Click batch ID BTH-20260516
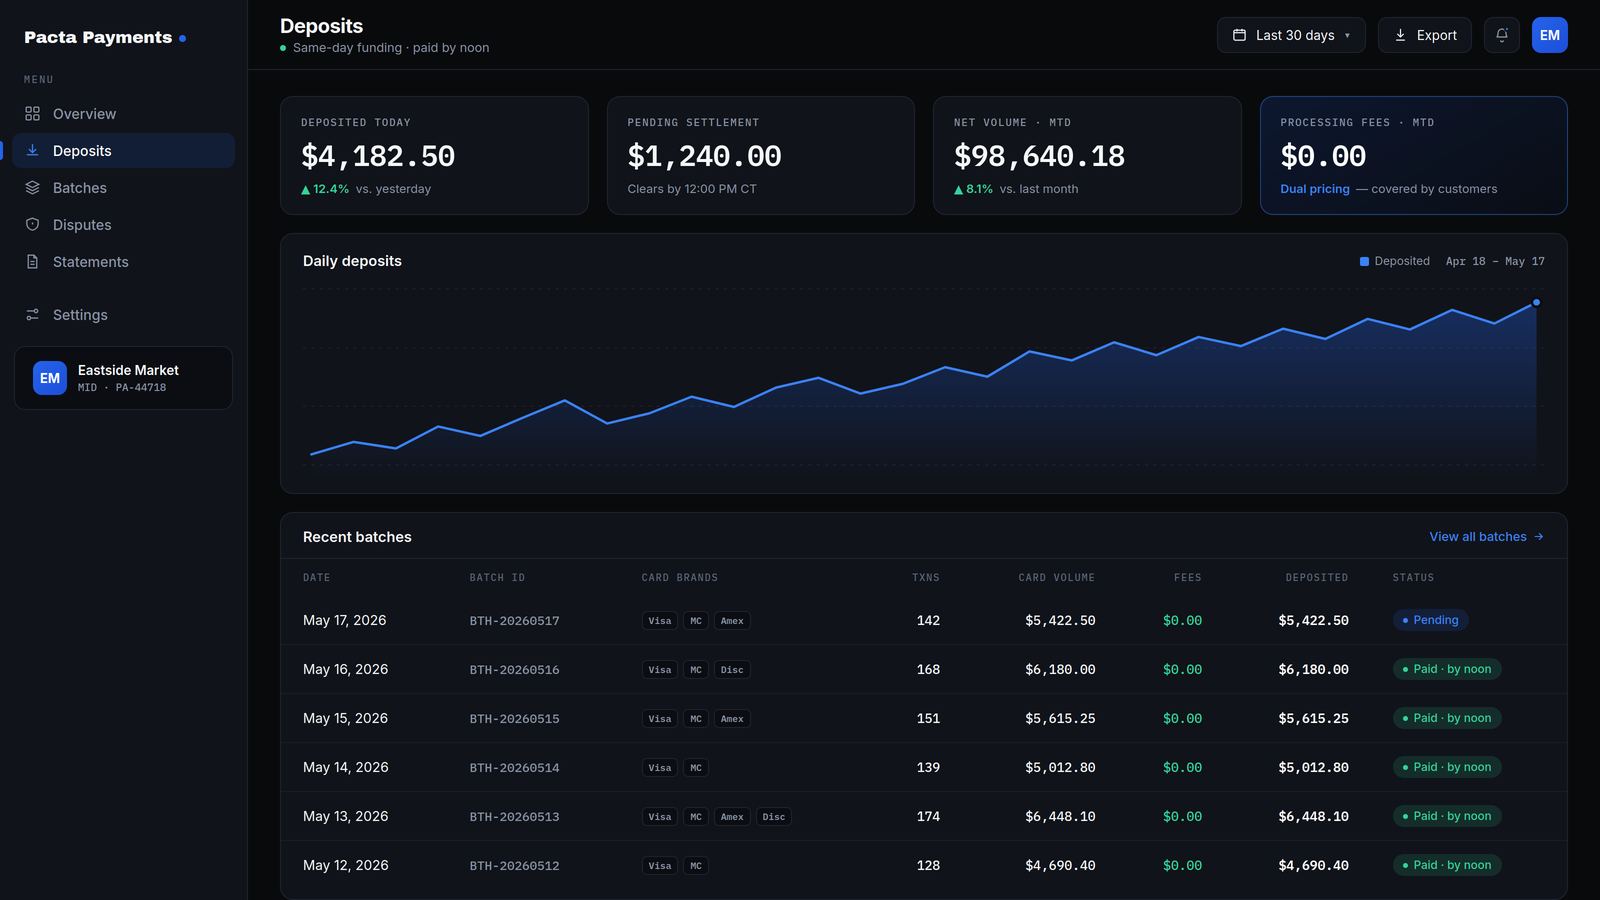Image resolution: width=1600 pixels, height=900 pixels. 515,670
